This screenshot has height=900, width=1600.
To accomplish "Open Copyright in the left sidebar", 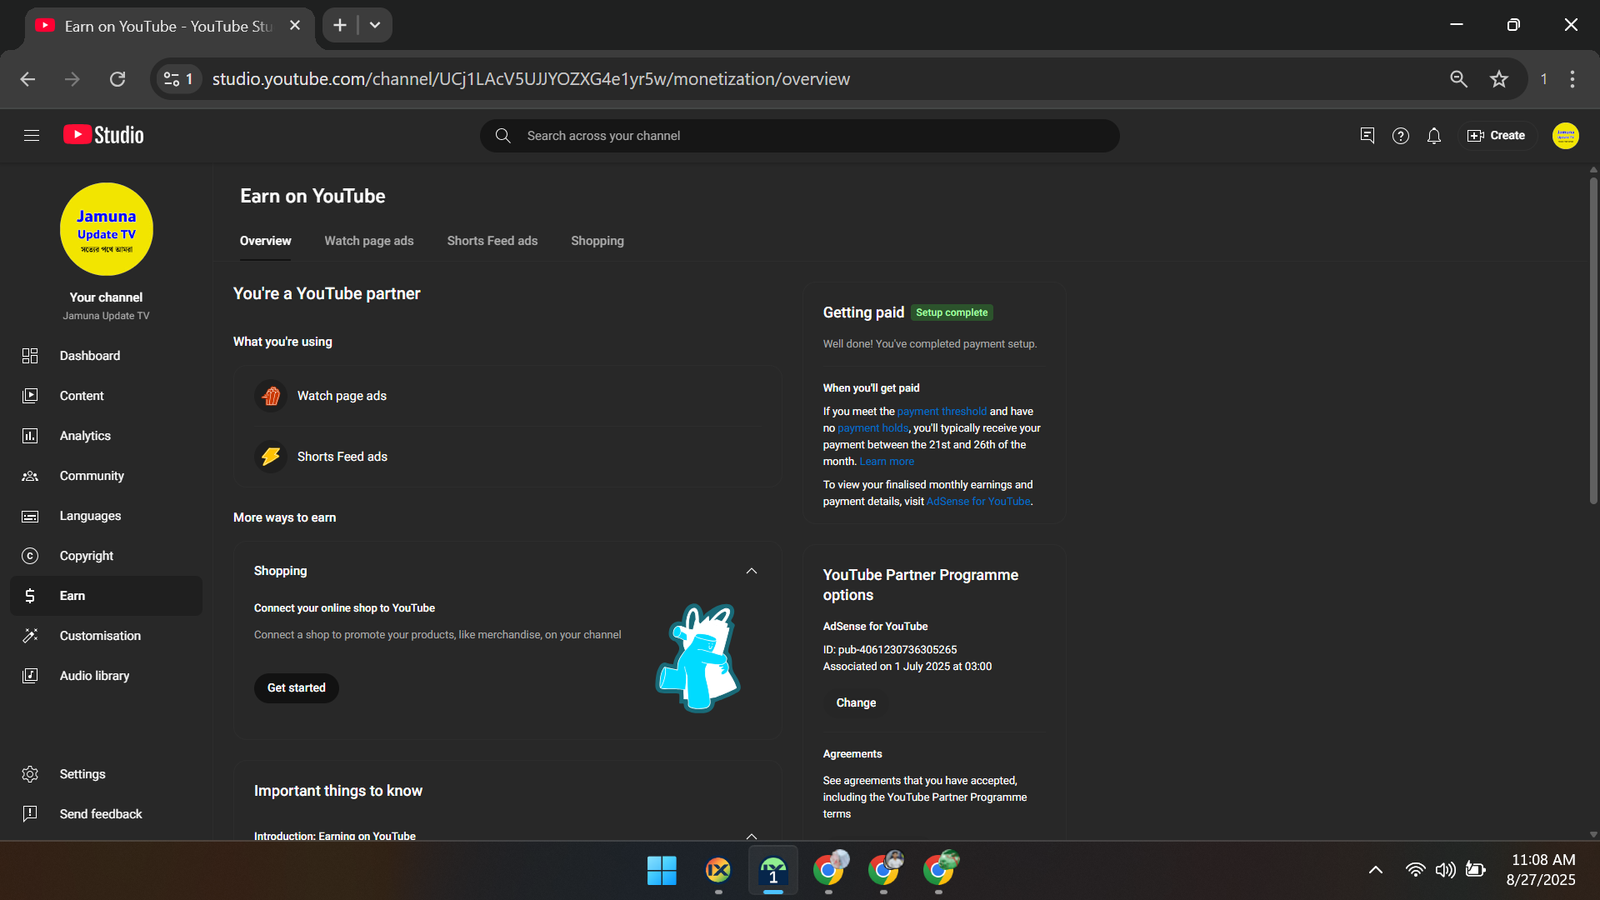I will pos(86,556).
